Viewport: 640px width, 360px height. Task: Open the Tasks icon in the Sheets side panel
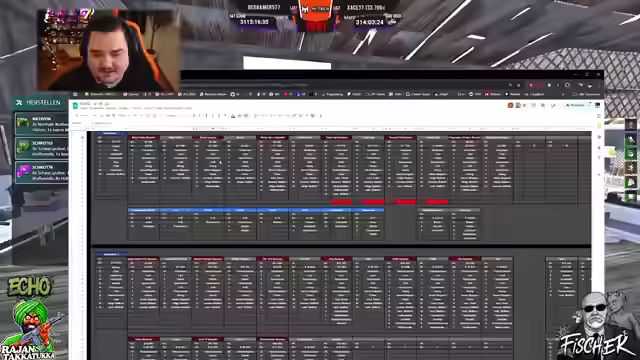tap(599, 138)
